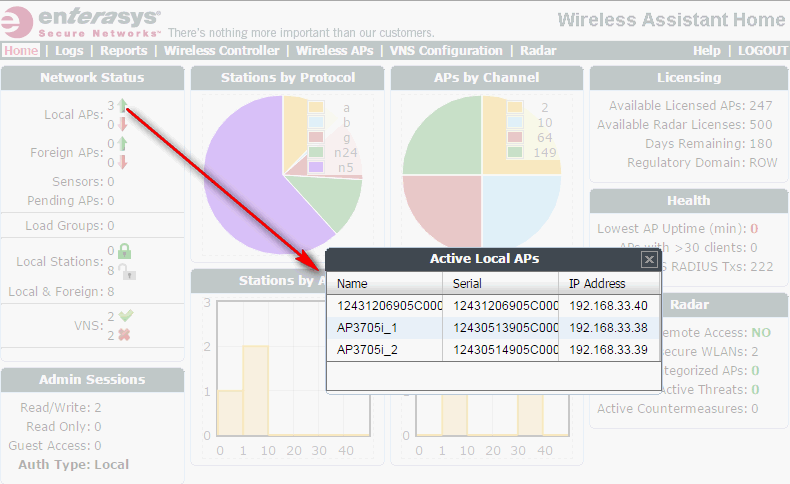Sort popup by Serial column header
This screenshot has height=484, width=790.
pyautogui.click(x=500, y=284)
